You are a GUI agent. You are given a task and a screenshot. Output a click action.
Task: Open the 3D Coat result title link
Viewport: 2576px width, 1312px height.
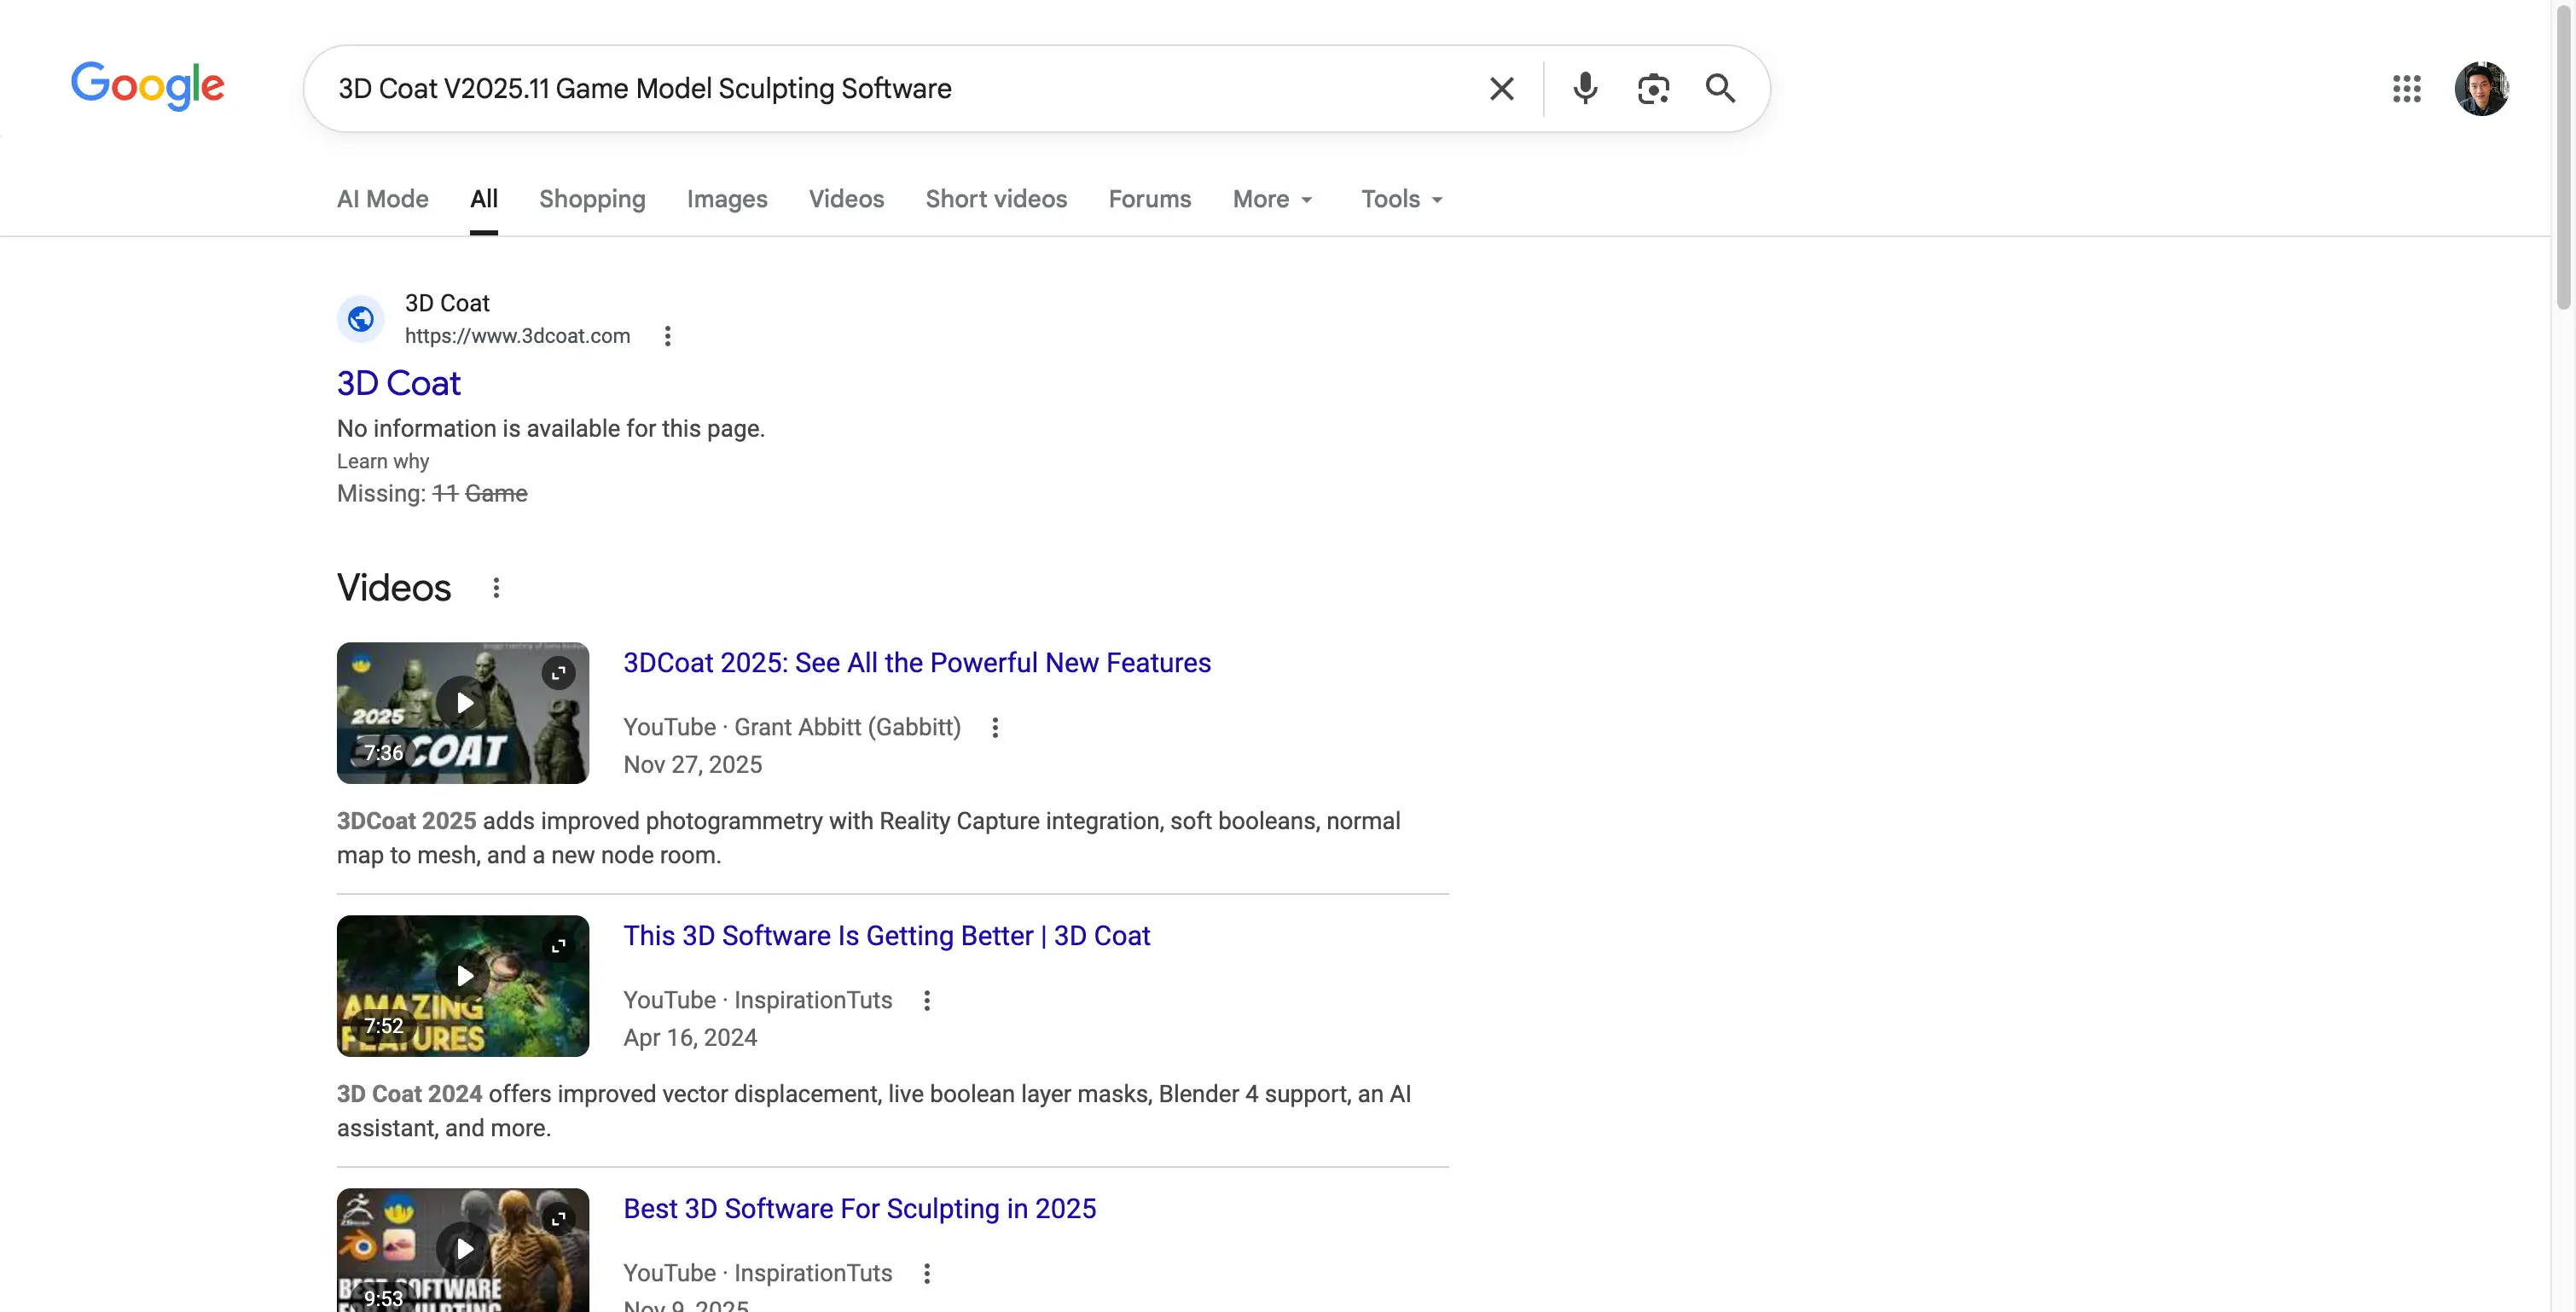[x=398, y=383]
